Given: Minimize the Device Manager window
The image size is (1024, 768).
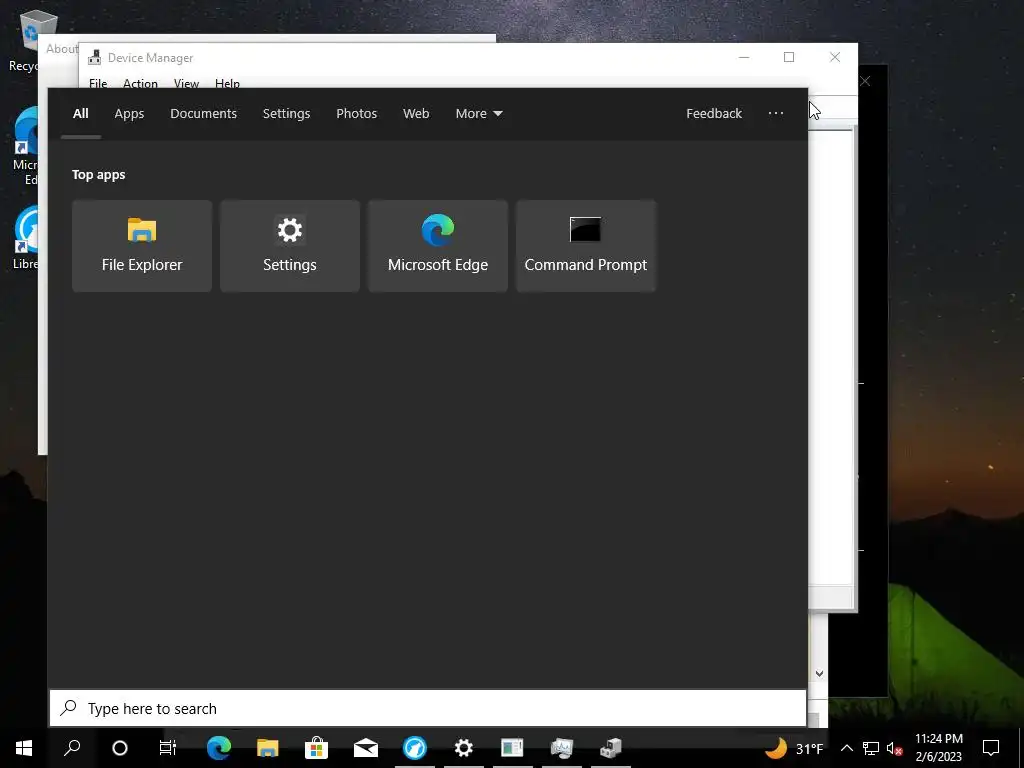Looking at the screenshot, I should 744,57.
